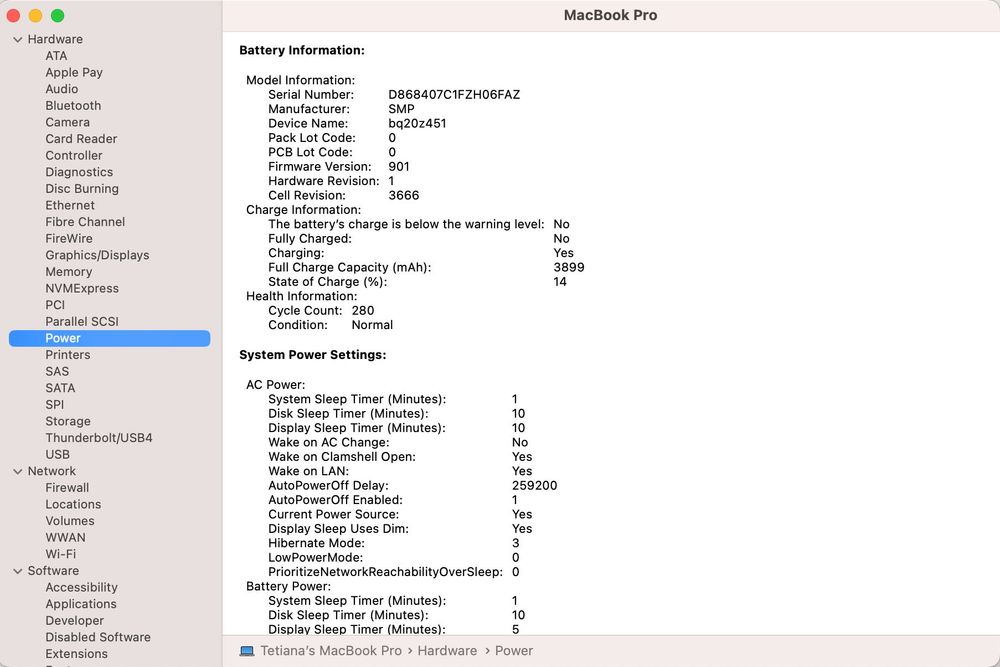Select ATA in the sidebar
This screenshot has height=667, width=1000.
pyautogui.click(x=56, y=56)
